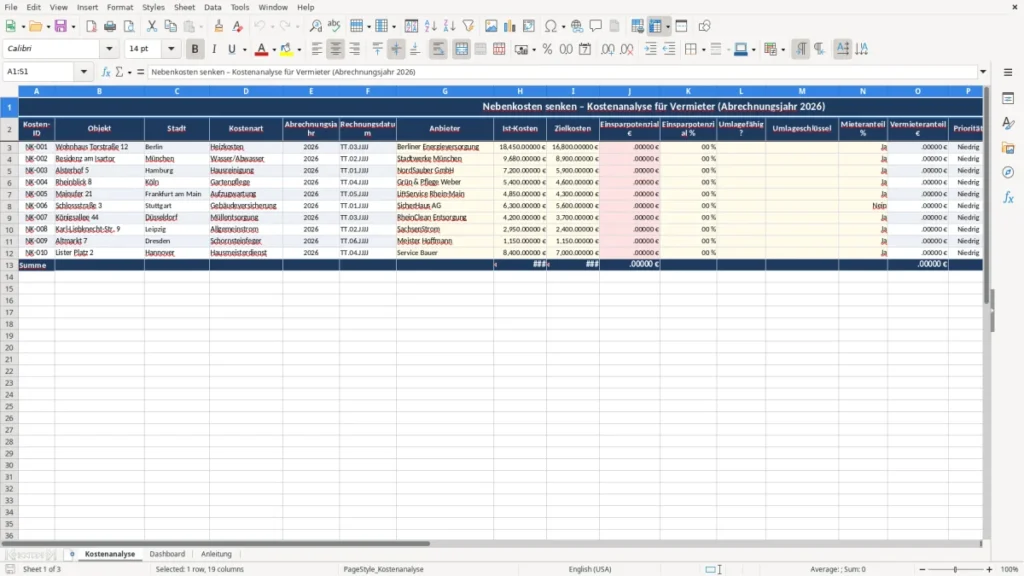Click the Sort Ascending icon
This screenshot has width=1024, height=576.
(430, 26)
